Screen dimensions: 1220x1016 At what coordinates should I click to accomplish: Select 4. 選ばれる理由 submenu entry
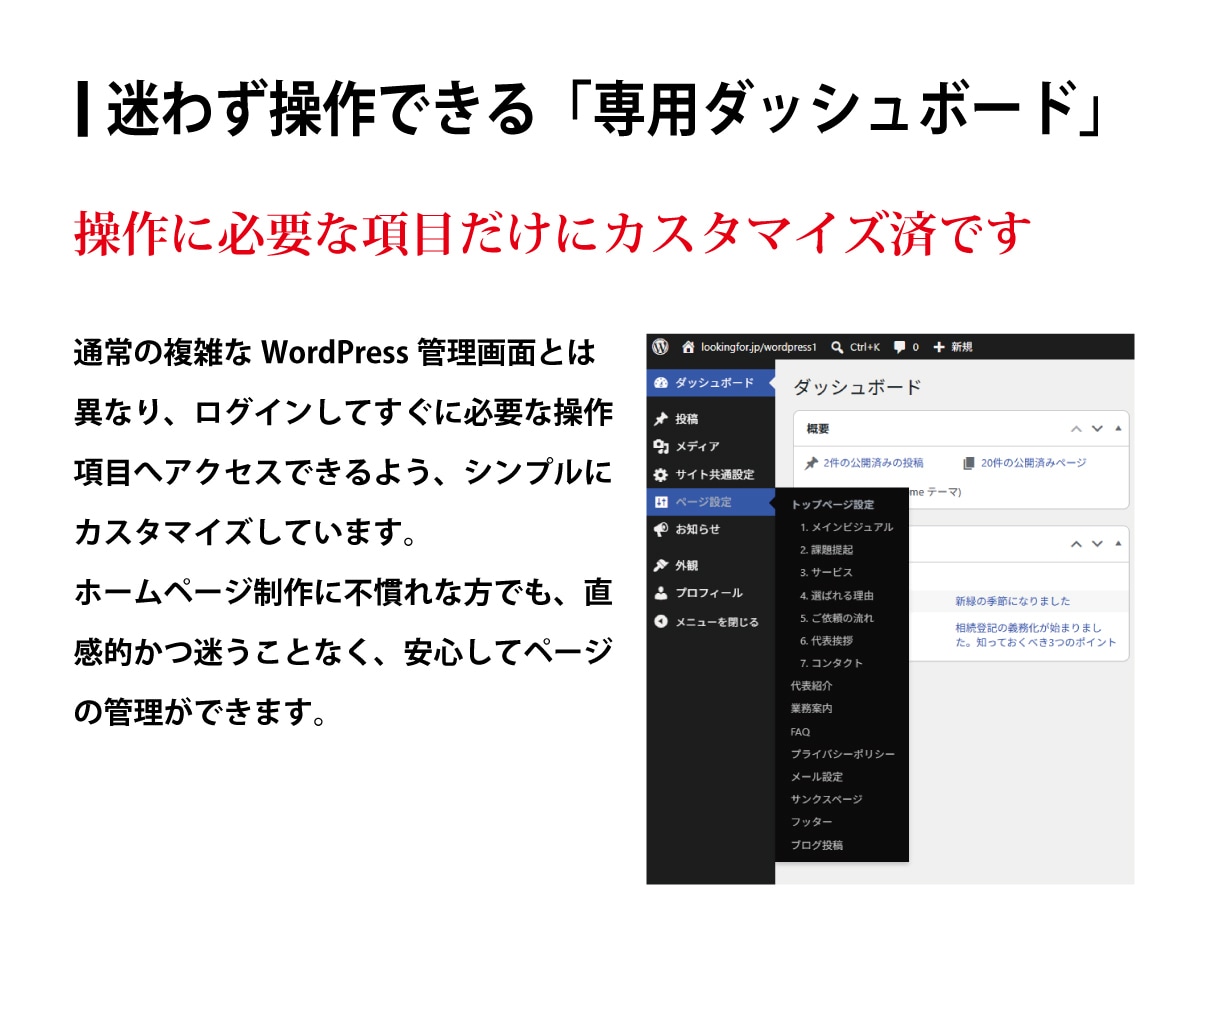(836, 596)
